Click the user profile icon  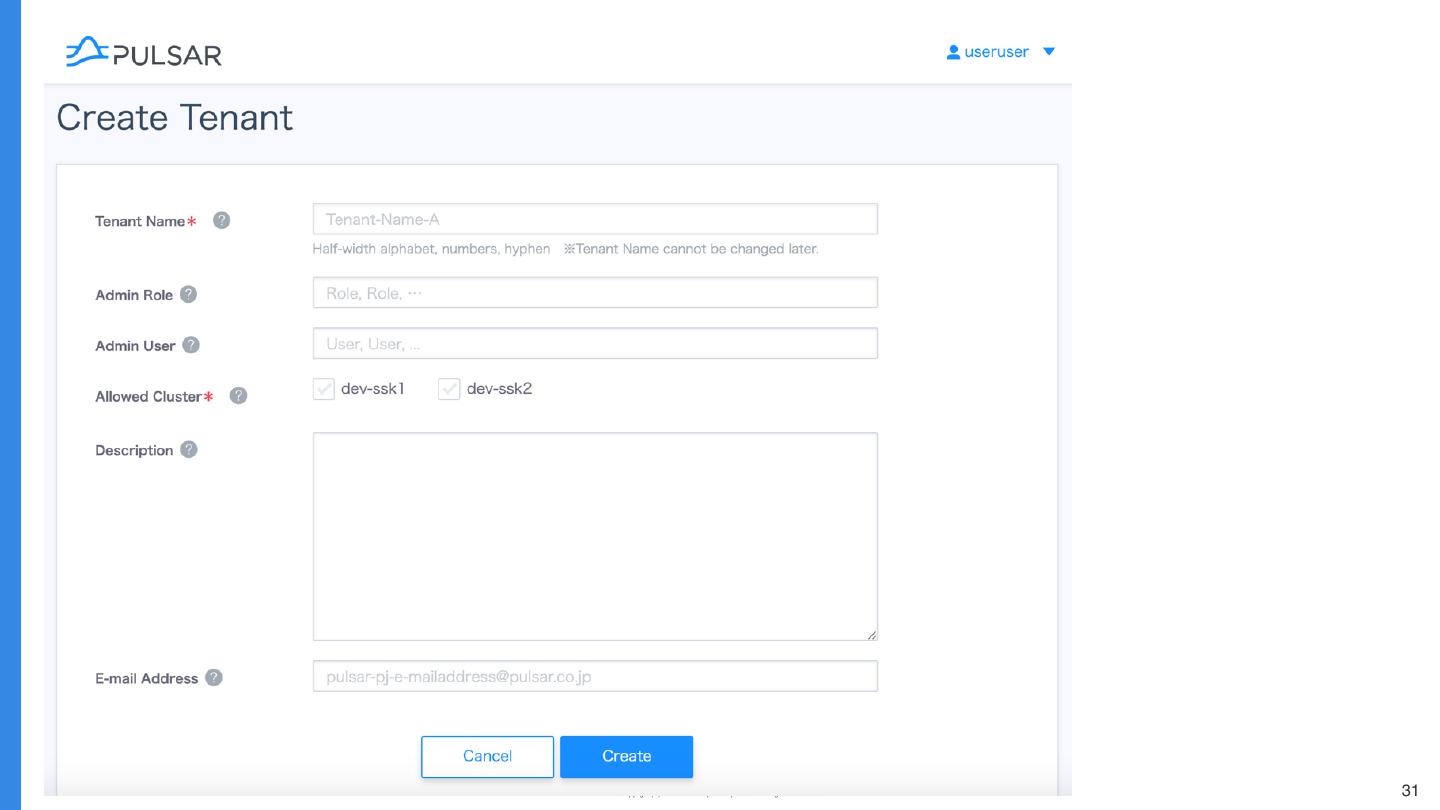point(953,52)
